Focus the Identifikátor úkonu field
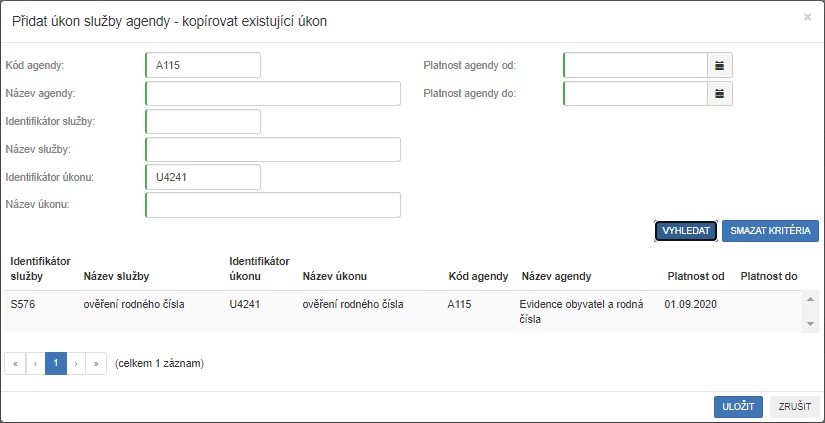Image resolution: width=825 pixels, height=423 pixels. [203, 177]
